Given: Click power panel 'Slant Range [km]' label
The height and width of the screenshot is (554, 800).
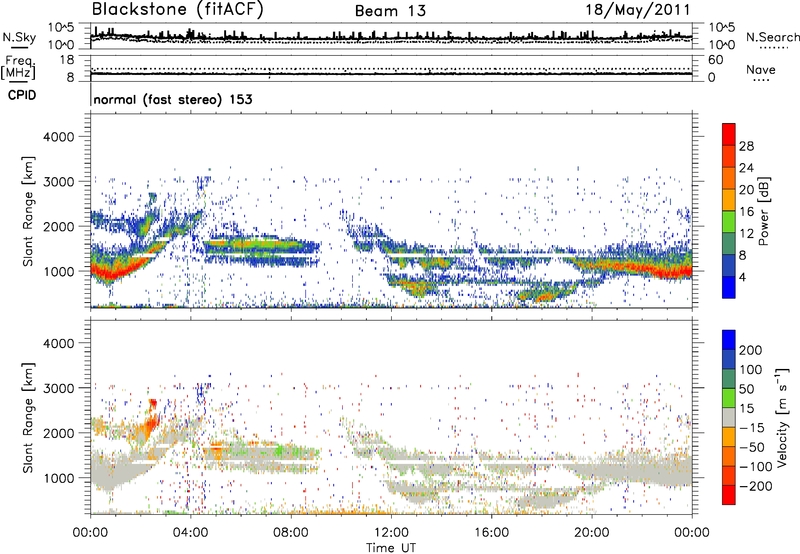Looking at the screenshot, I should pos(28,211).
